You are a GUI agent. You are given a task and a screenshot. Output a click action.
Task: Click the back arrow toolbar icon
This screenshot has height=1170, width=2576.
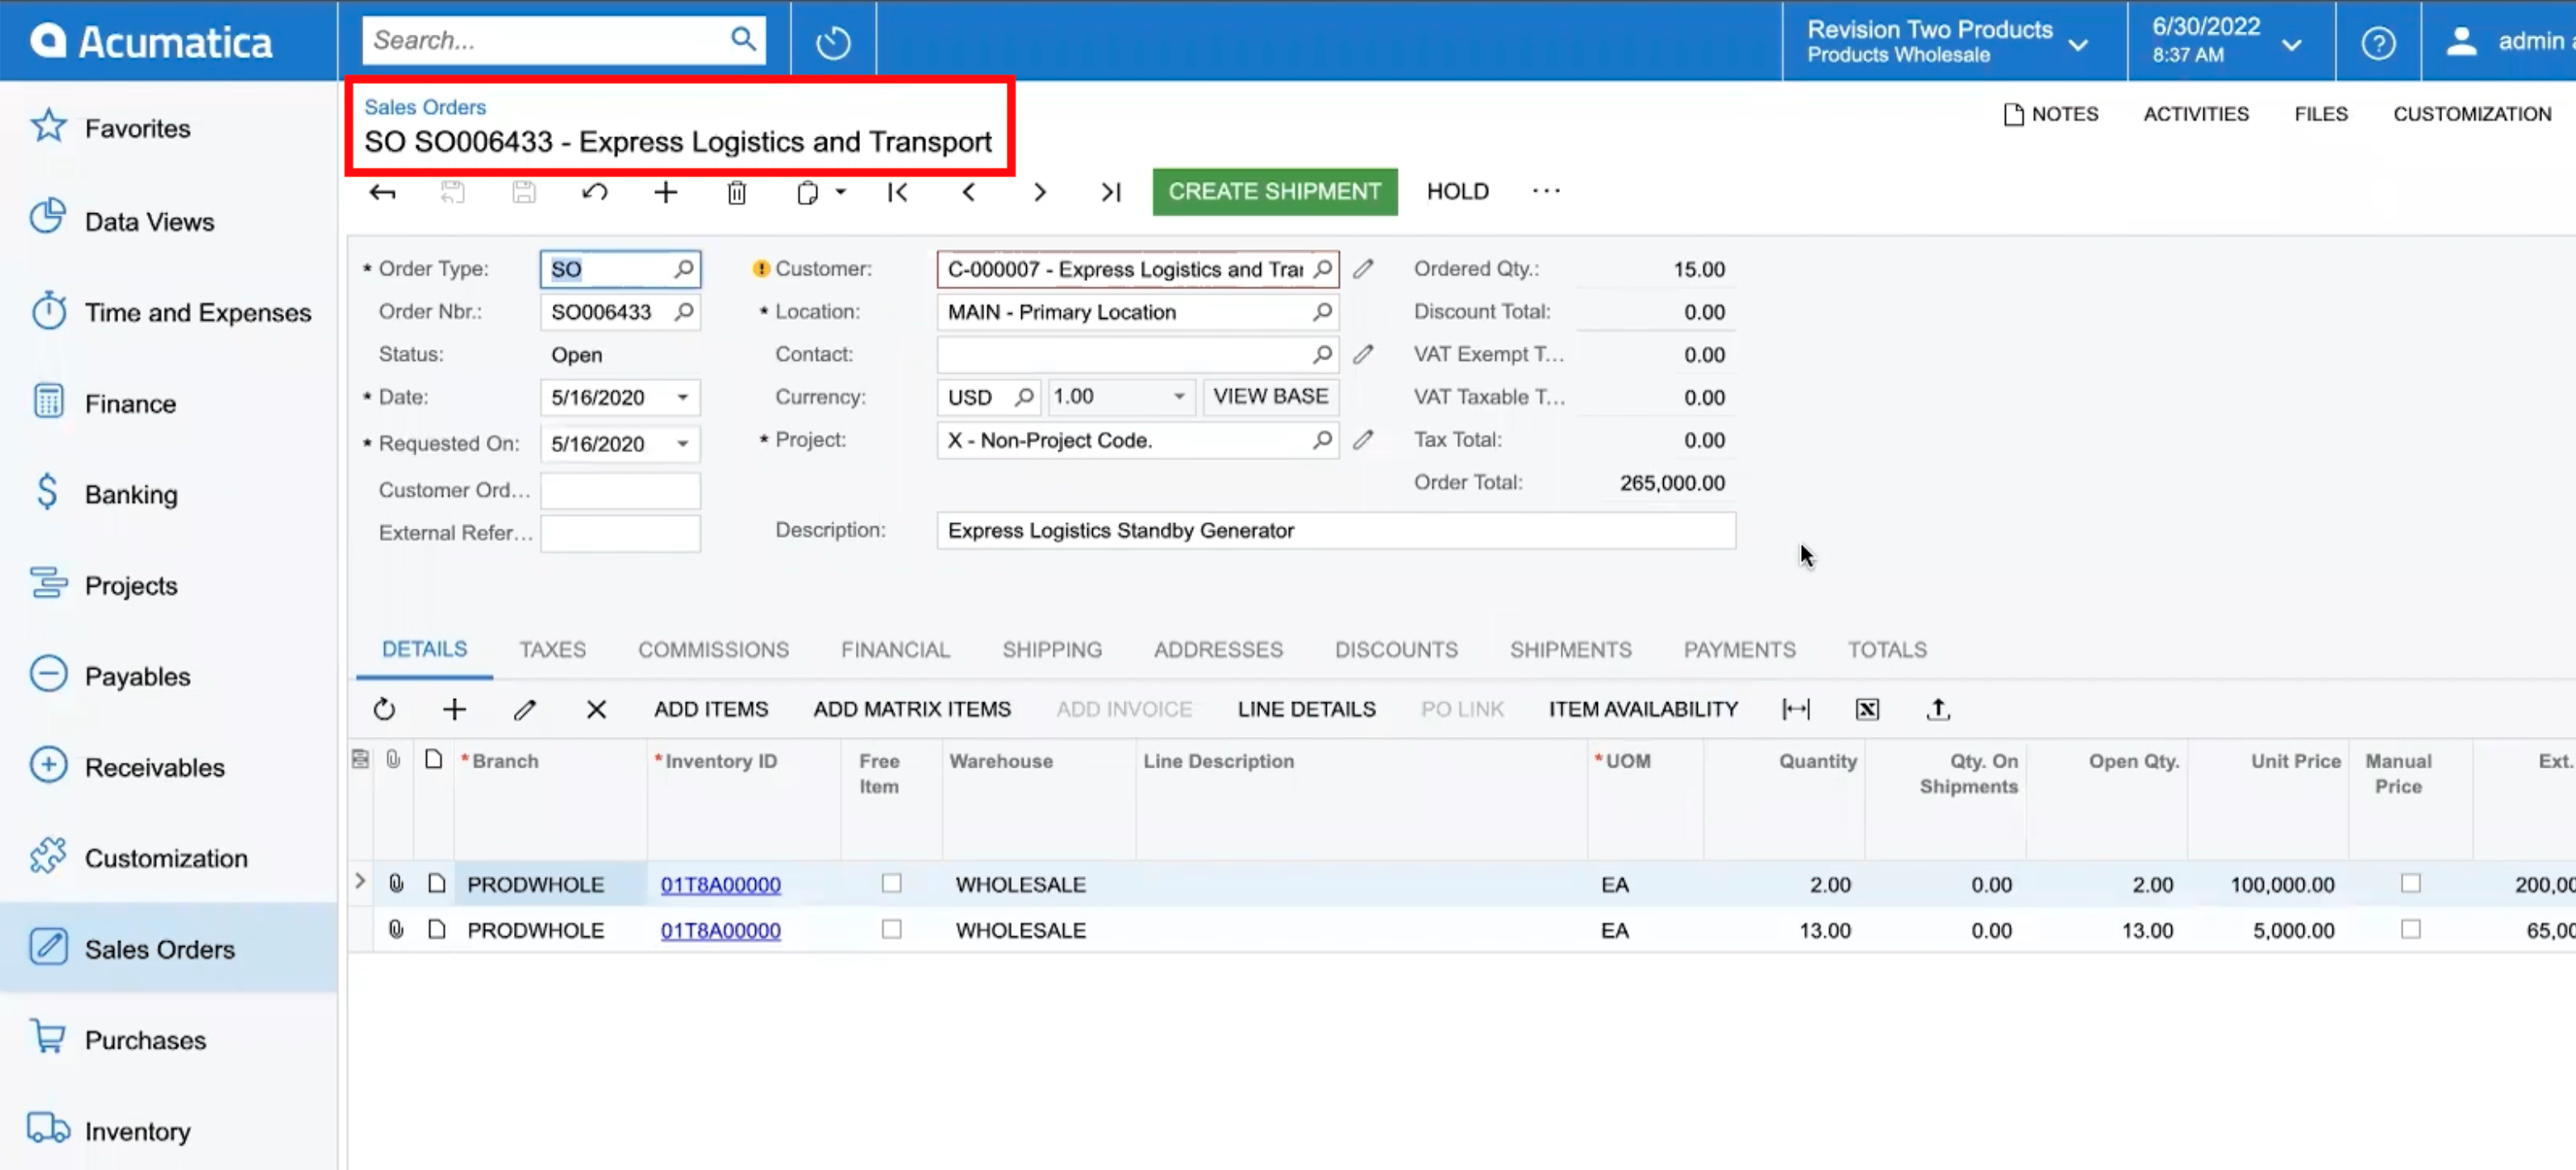(x=383, y=192)
